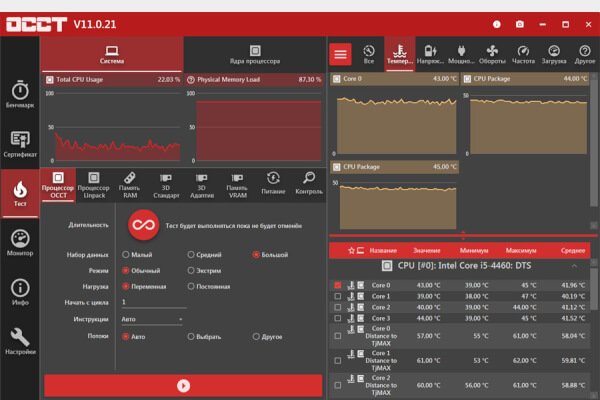Screen dimensions: 600x400
Task: Click the Начать с цикла input field
Action: [x=154, y=302]
